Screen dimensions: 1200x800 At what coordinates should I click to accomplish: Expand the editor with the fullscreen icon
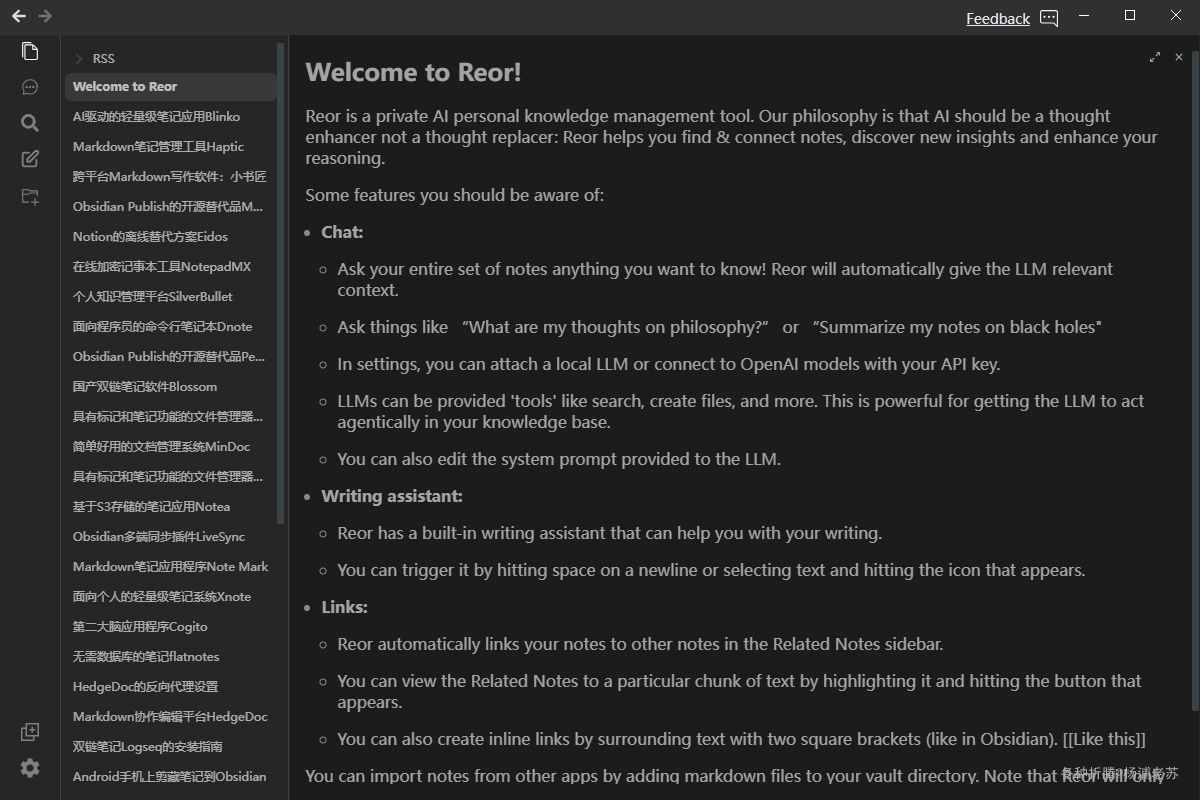[x=1155, y=57]
